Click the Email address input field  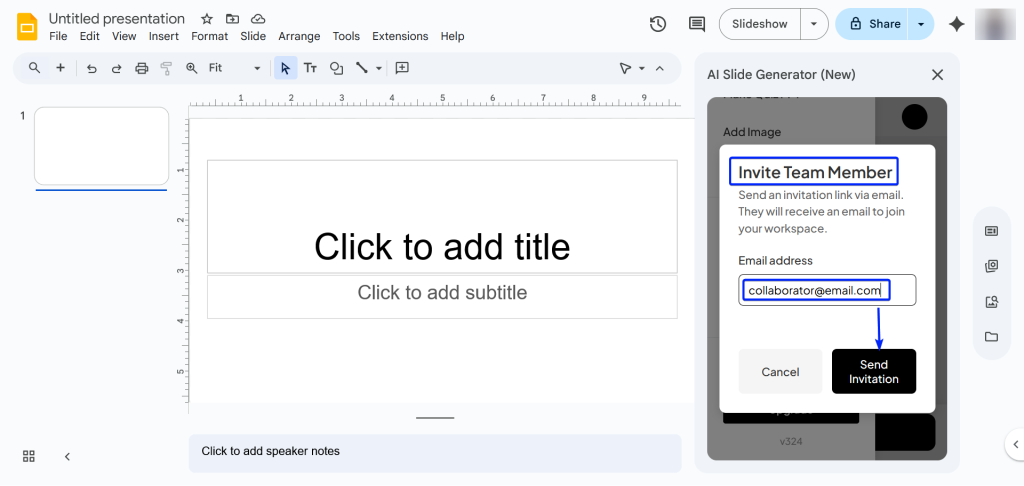(827, 290)
